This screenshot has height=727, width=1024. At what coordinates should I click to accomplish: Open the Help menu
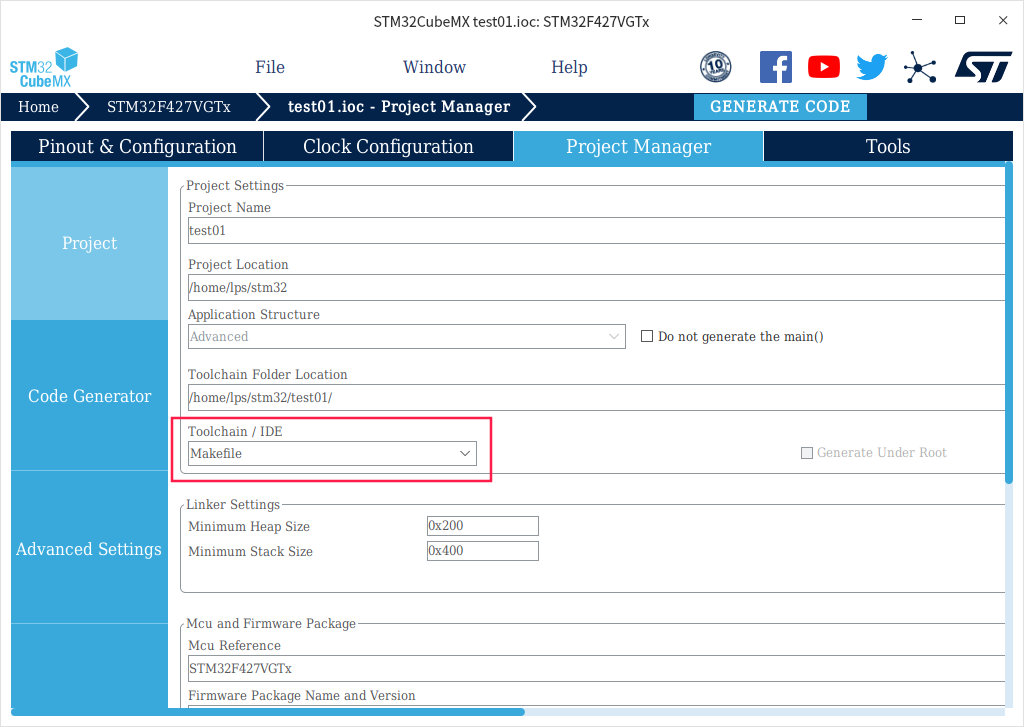tap(569, 67)
